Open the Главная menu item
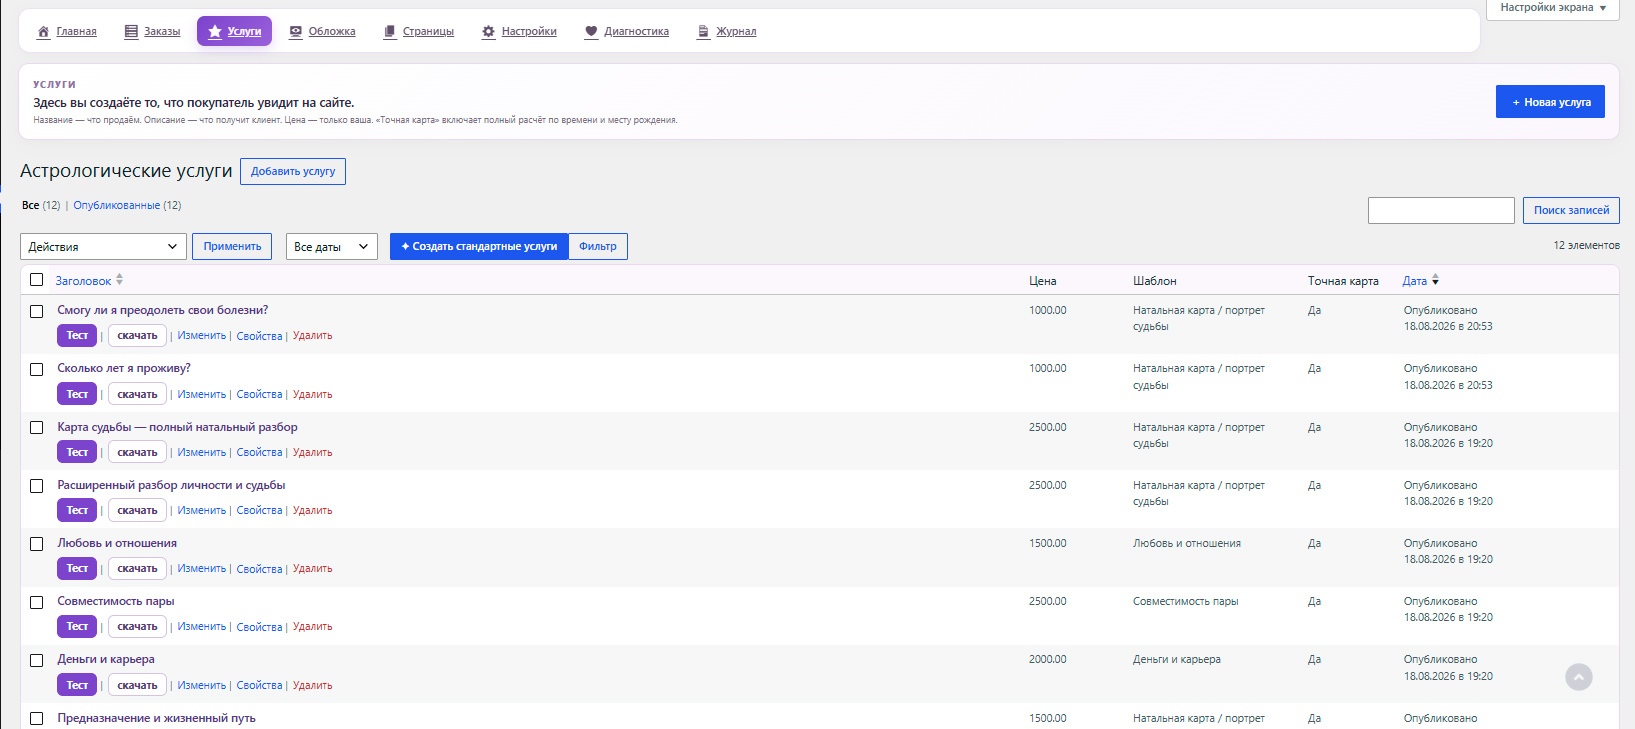The width and height of the screenshot is (1635, 729). [76, 32]
